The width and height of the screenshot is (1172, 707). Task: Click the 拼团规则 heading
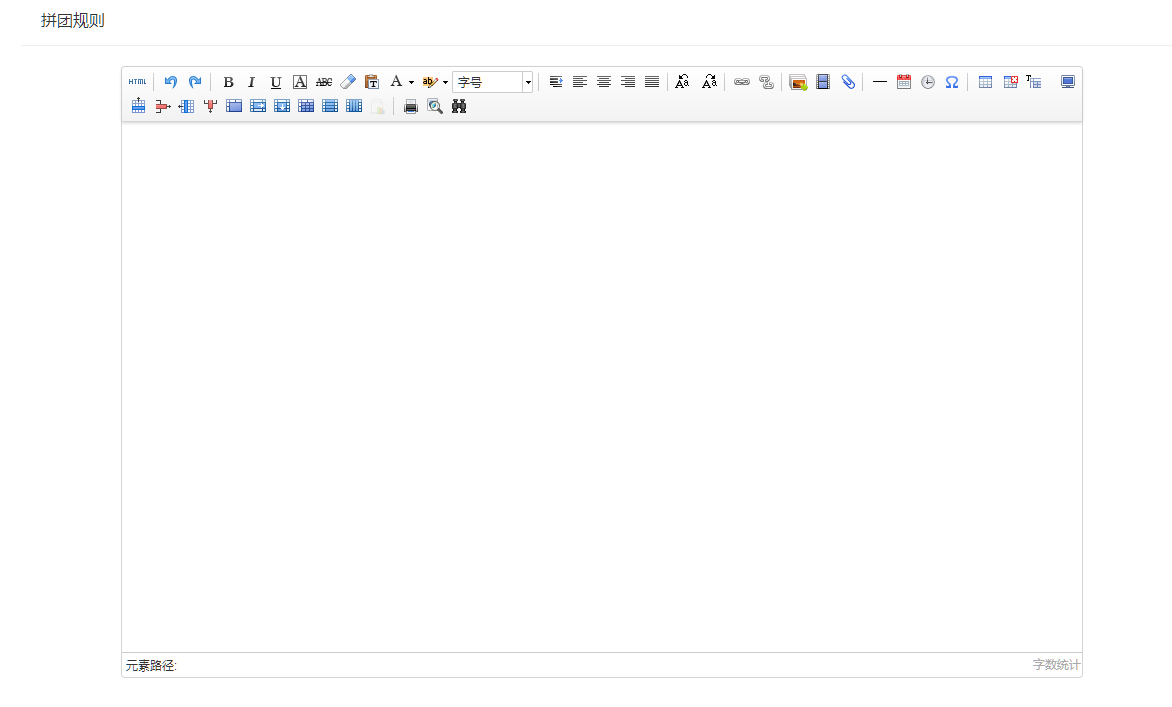coord(73,21)
